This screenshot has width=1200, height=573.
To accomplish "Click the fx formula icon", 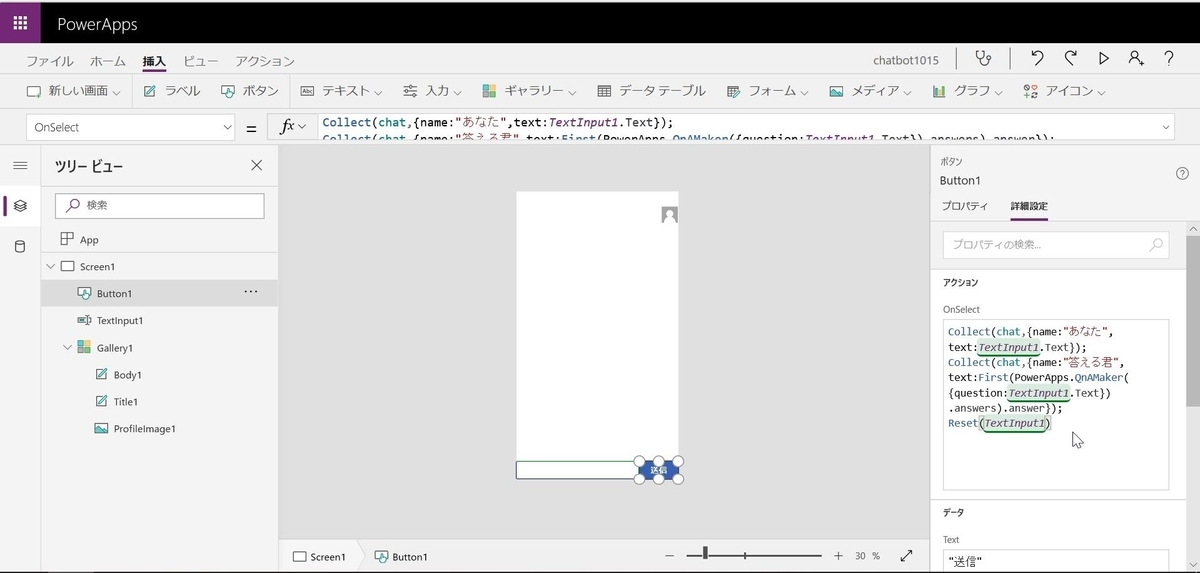I will pos(287,127).
